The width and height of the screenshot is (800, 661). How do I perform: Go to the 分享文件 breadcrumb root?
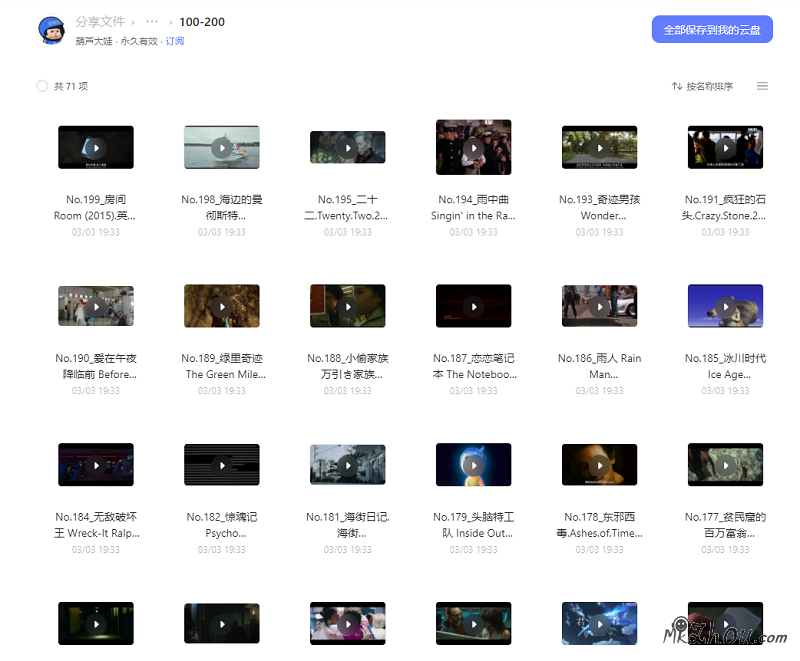click(x=100, y=22)
